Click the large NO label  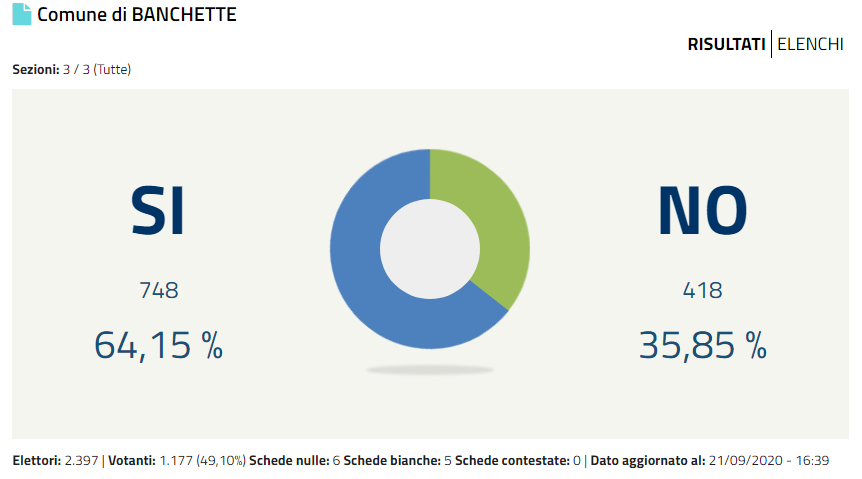click(702, 212)
